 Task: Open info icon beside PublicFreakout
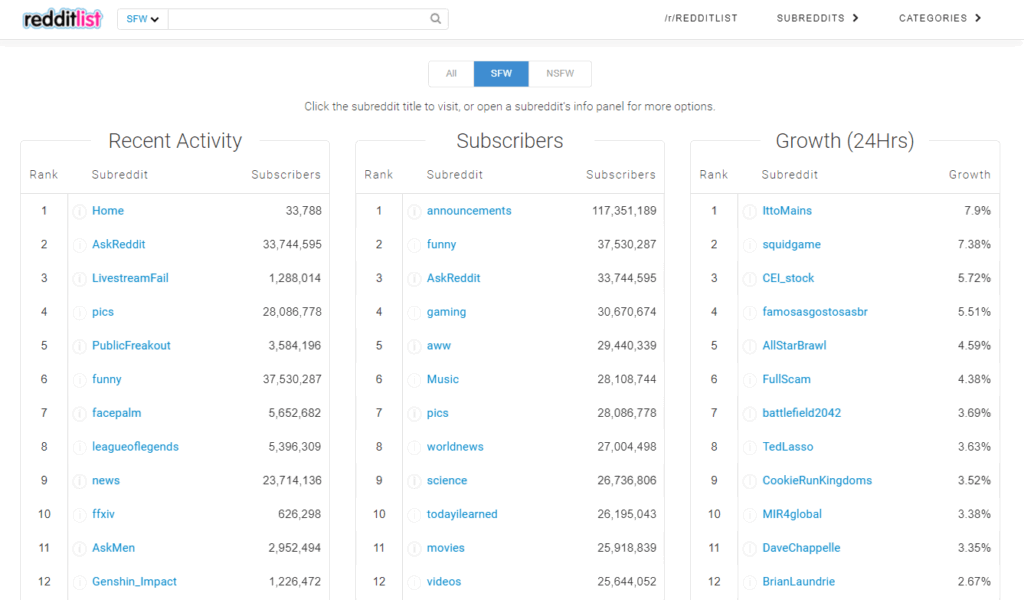pyautogui.click(x=79, y=346)
